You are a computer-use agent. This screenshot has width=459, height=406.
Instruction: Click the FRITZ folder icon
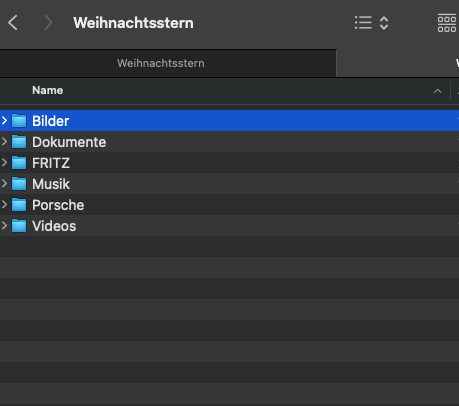coord(19,163)
